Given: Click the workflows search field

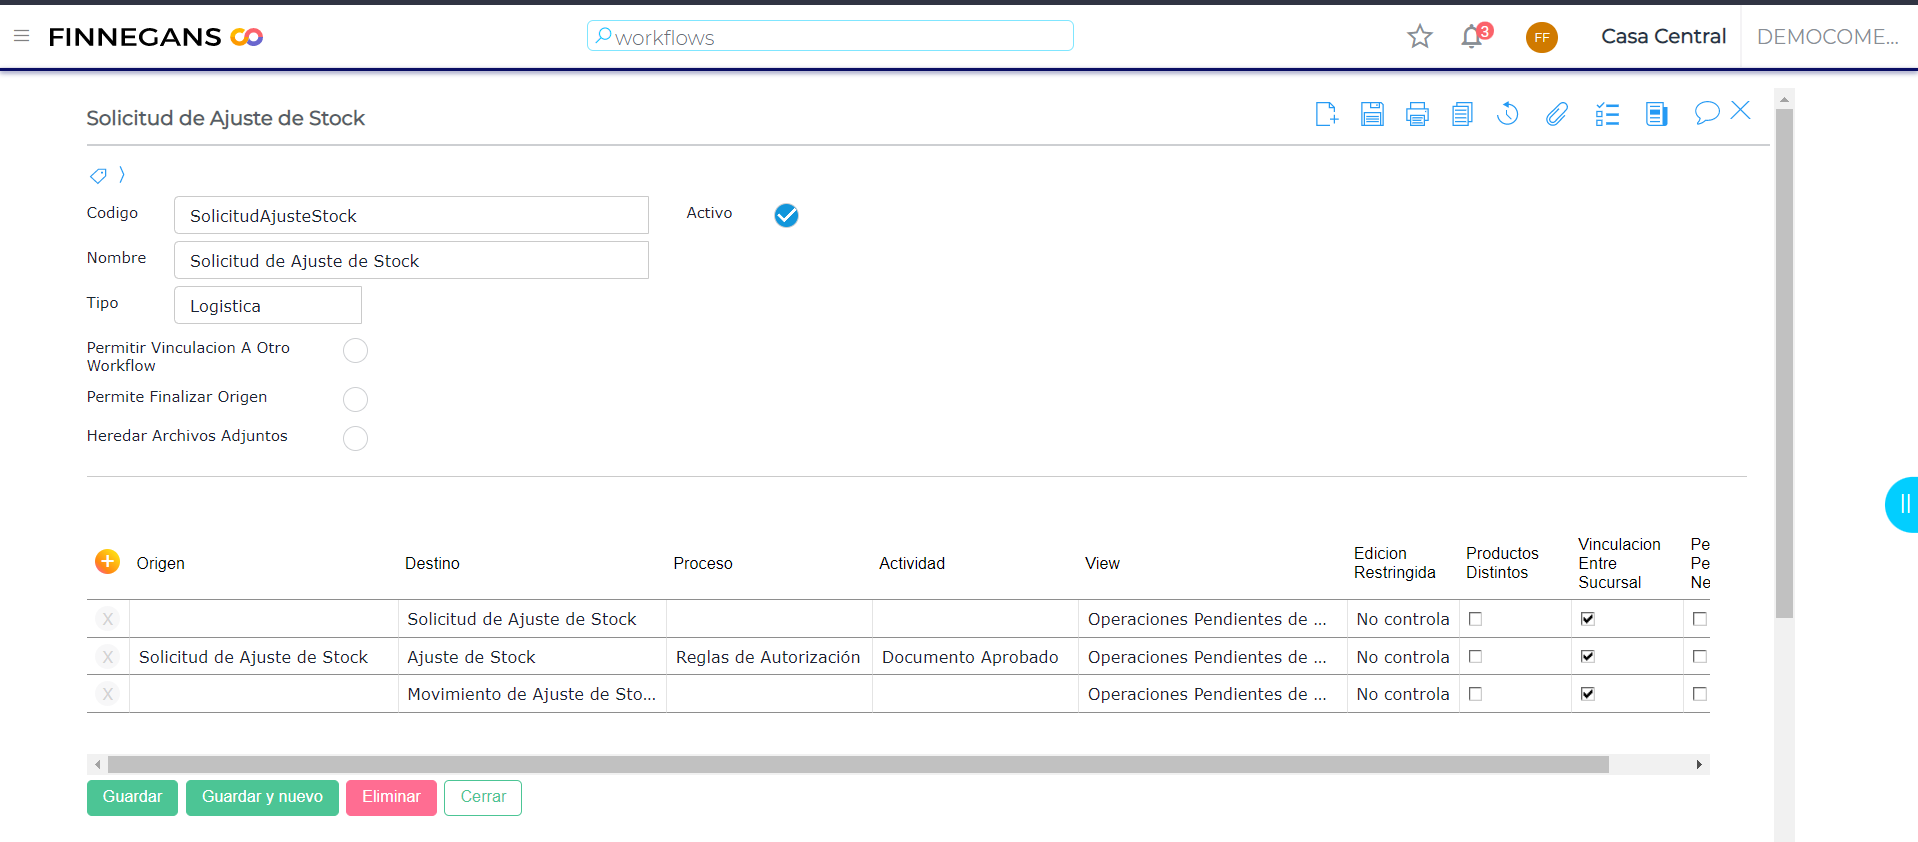Looking at the screenshot, I should 830,37.
